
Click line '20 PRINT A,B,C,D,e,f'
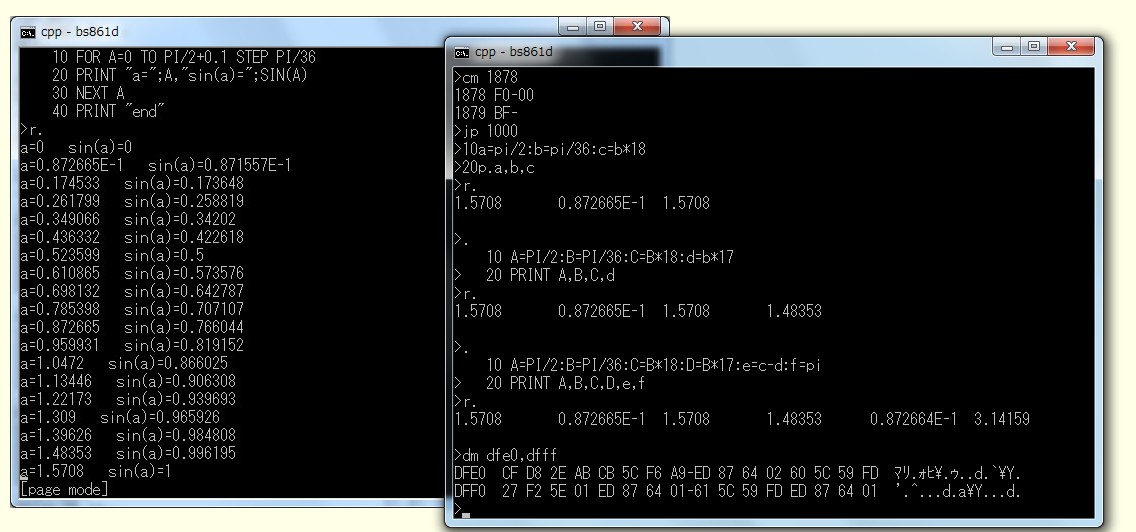(x=565, y=383)
